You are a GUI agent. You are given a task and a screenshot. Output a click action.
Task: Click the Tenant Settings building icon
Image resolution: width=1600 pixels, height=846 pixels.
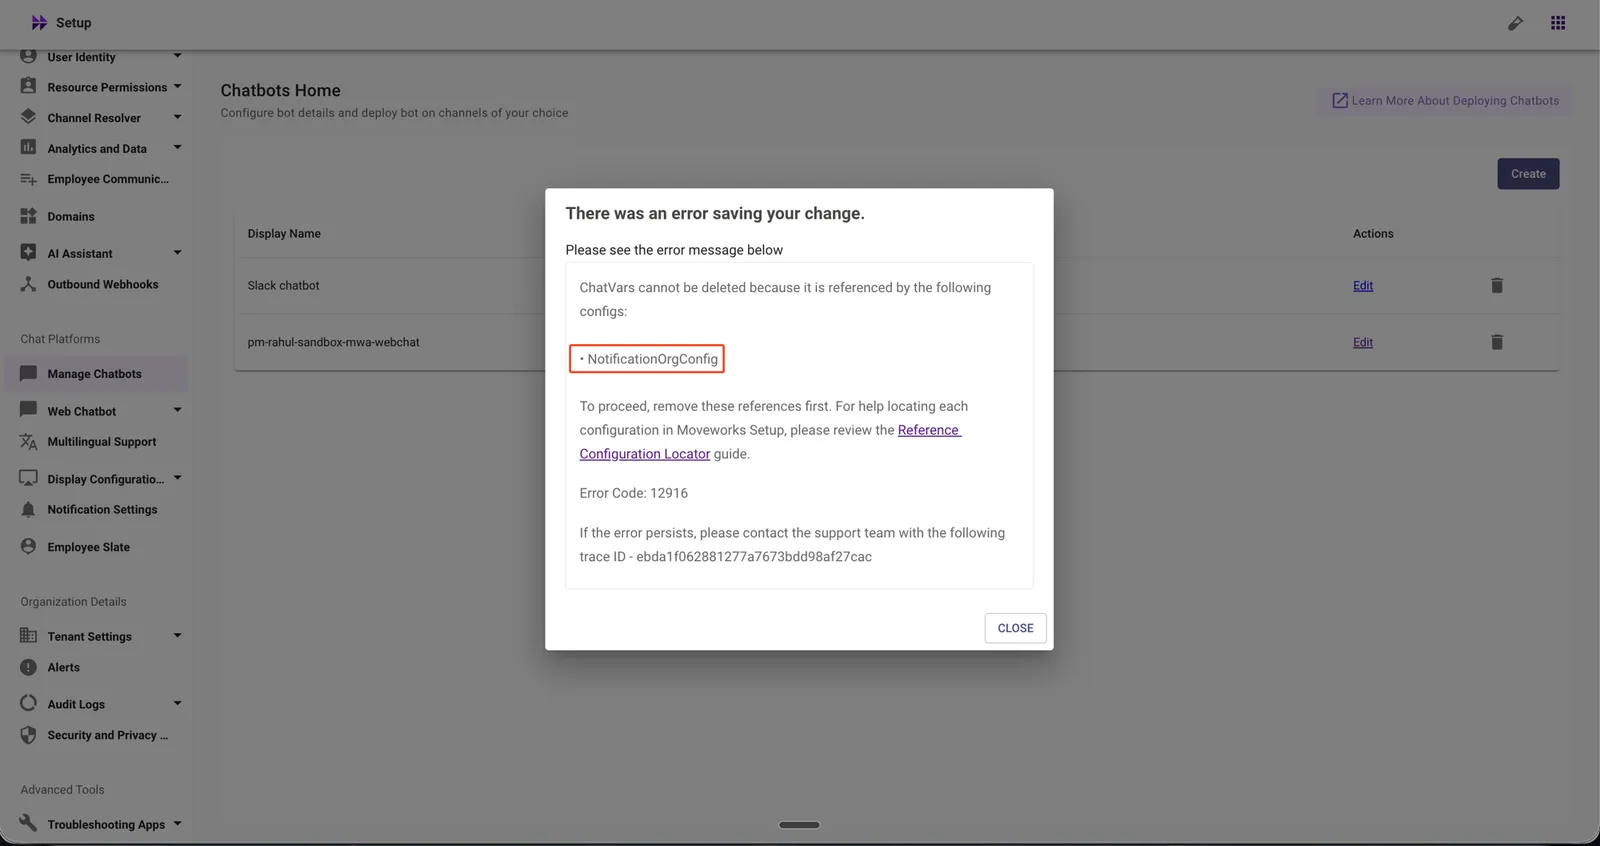(28, 636)
